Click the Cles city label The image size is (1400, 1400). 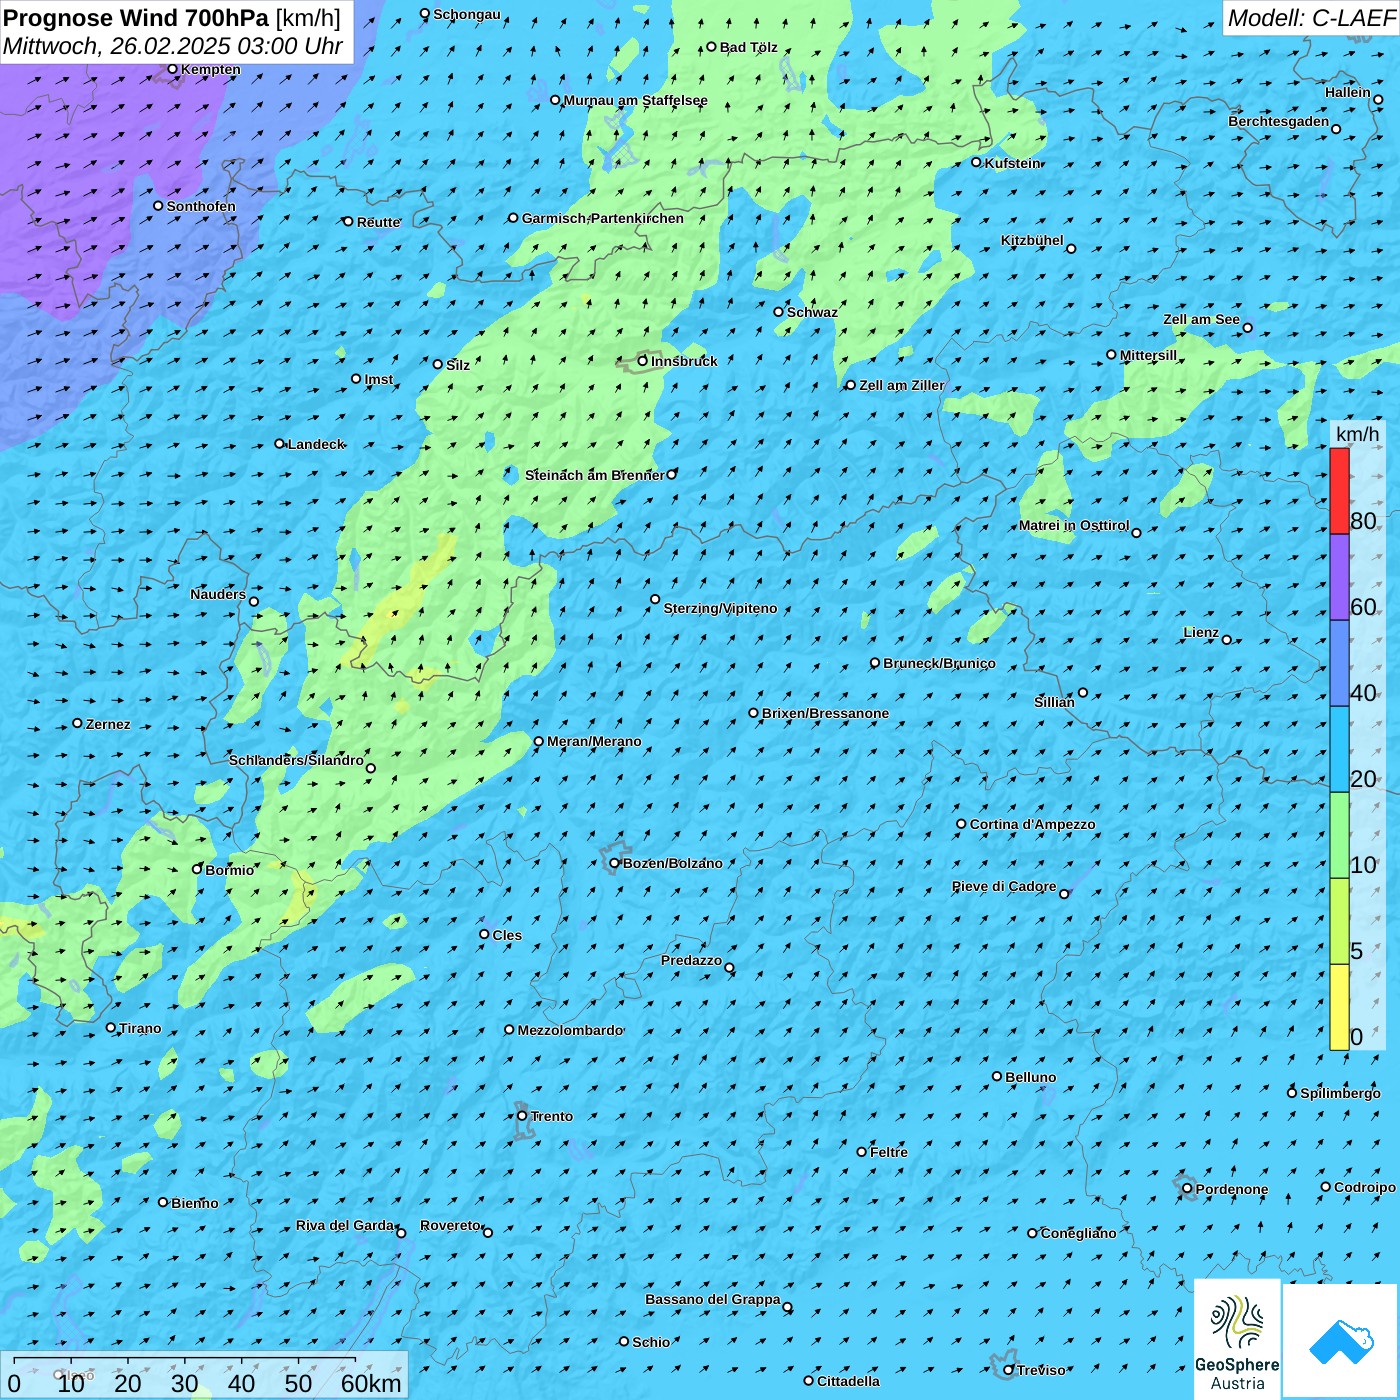507,935
